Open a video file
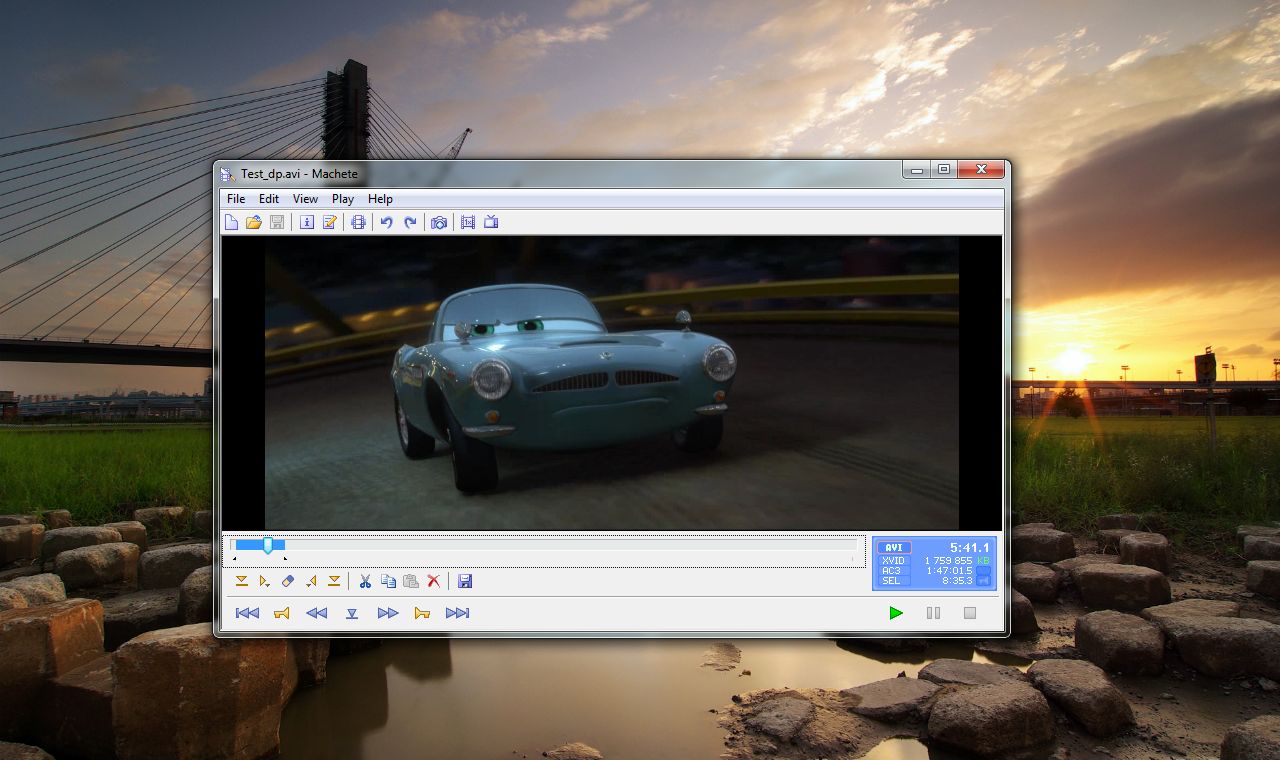The image size is (1280, 760). pos(253,222)
